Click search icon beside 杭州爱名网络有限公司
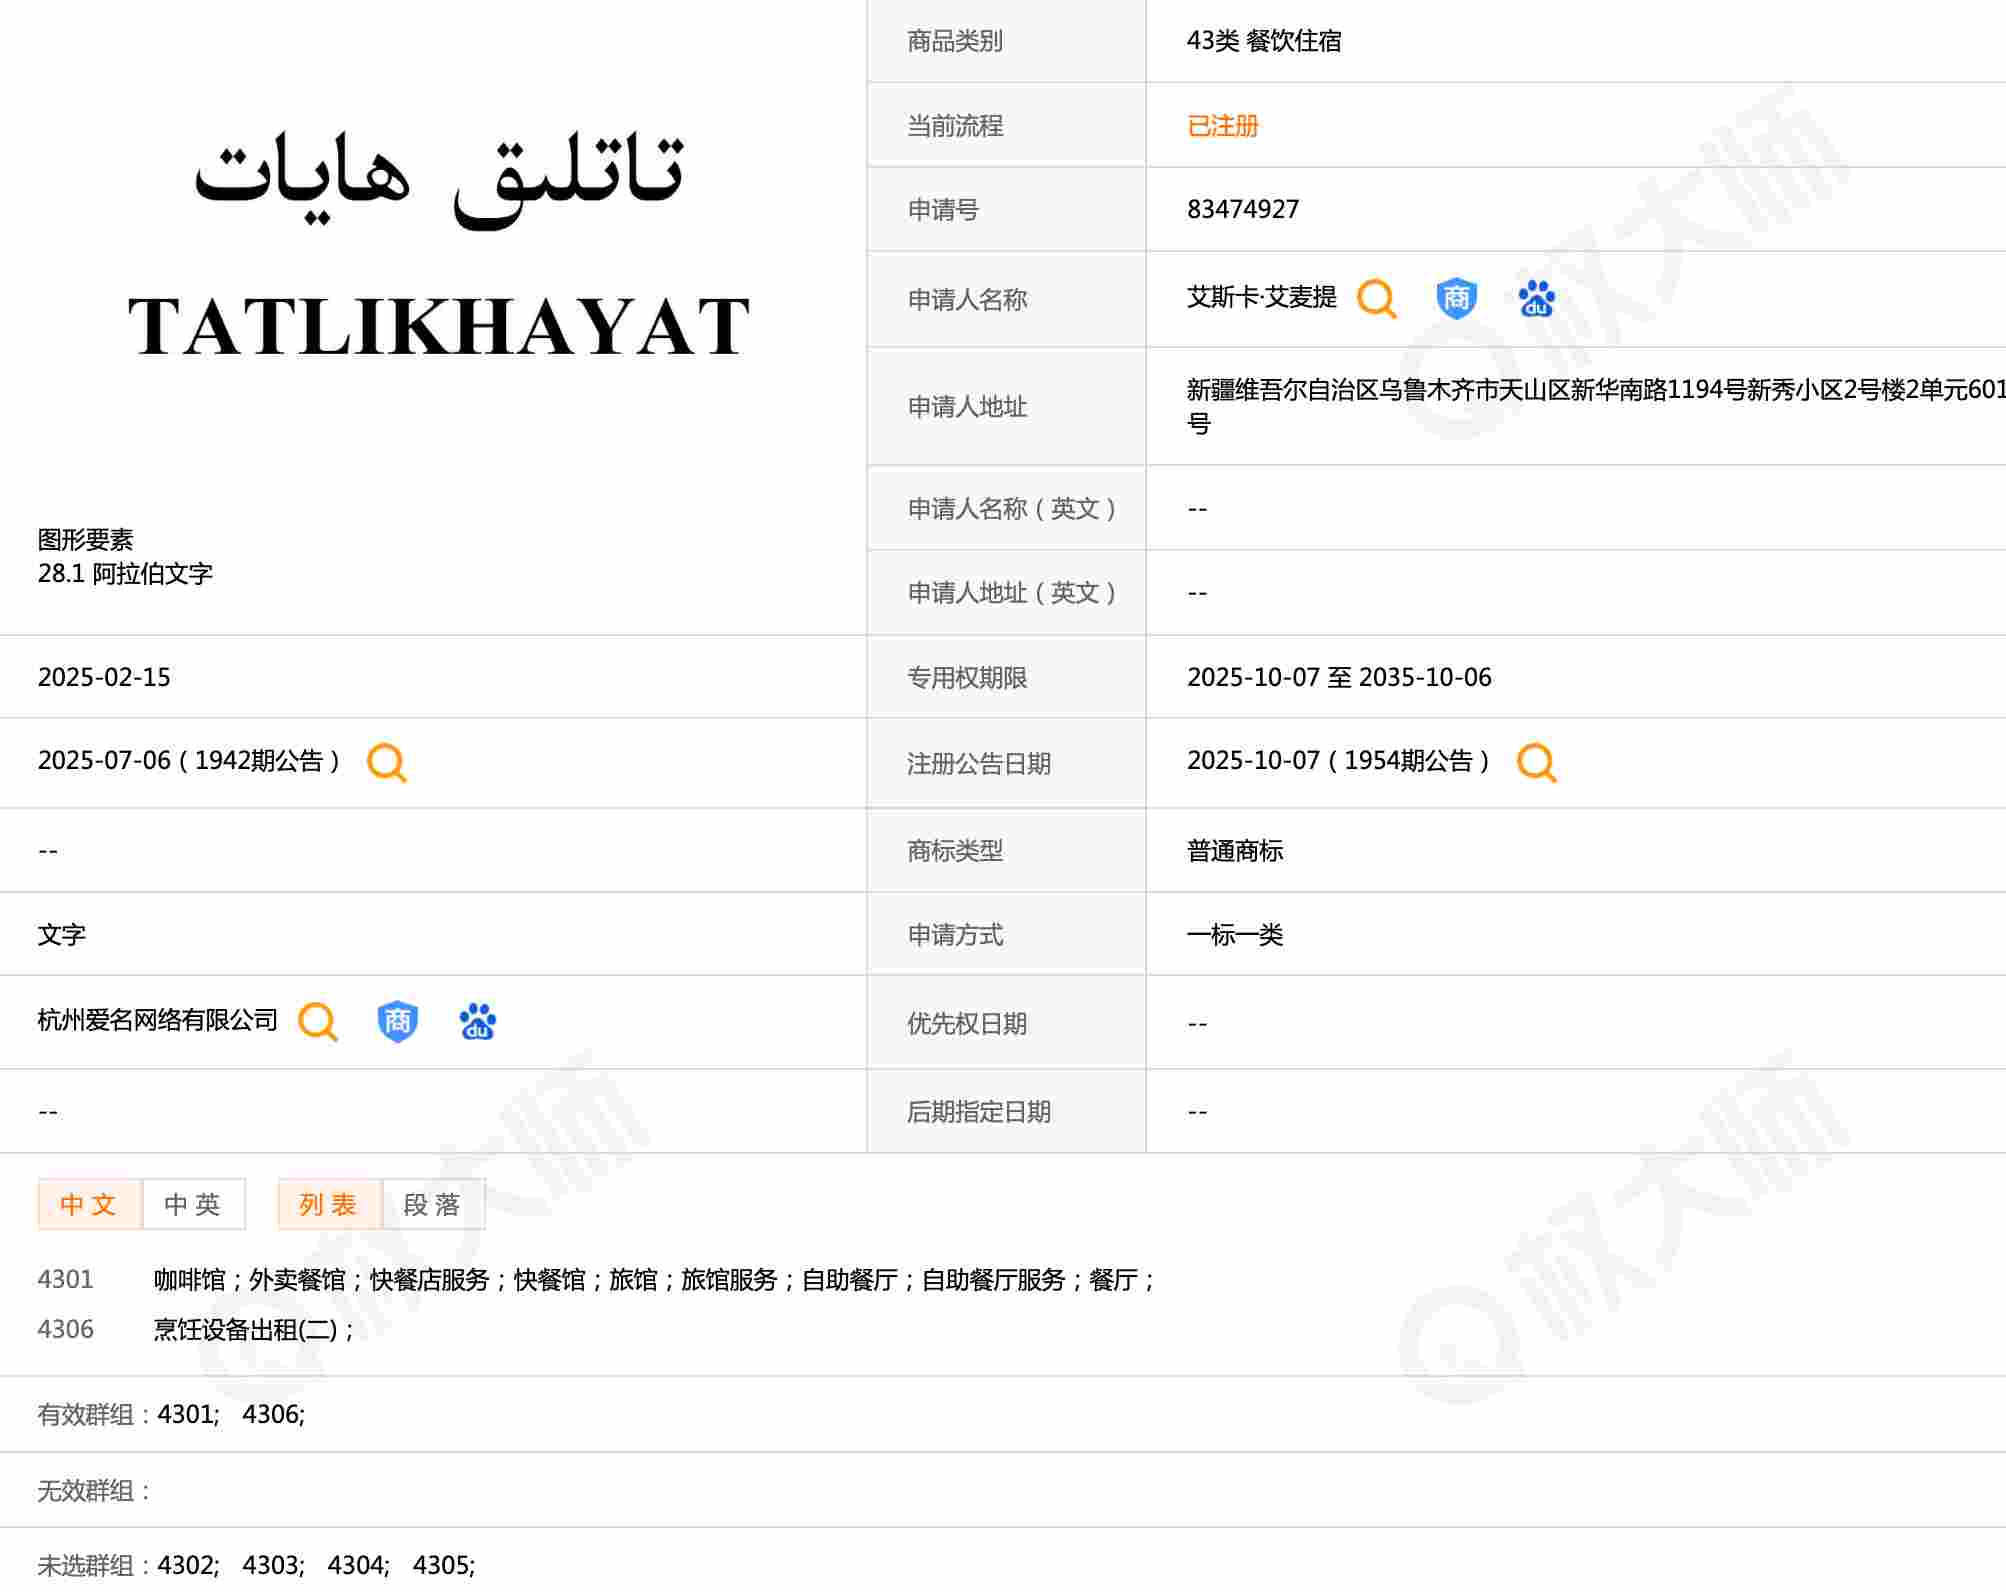 click(318, 1021)
